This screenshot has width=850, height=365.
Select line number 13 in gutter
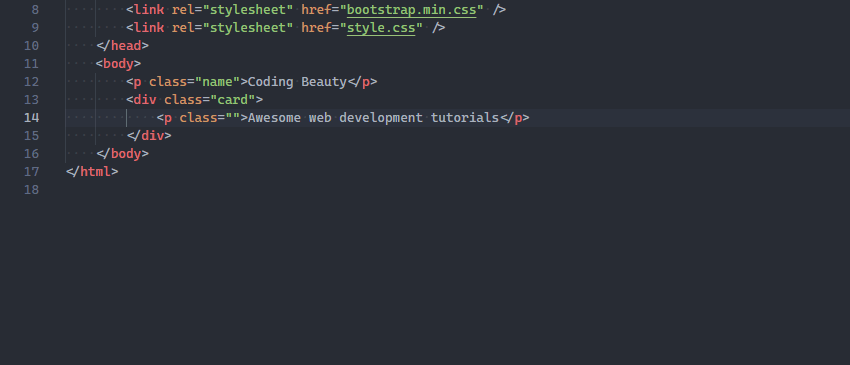coord(31,99)
